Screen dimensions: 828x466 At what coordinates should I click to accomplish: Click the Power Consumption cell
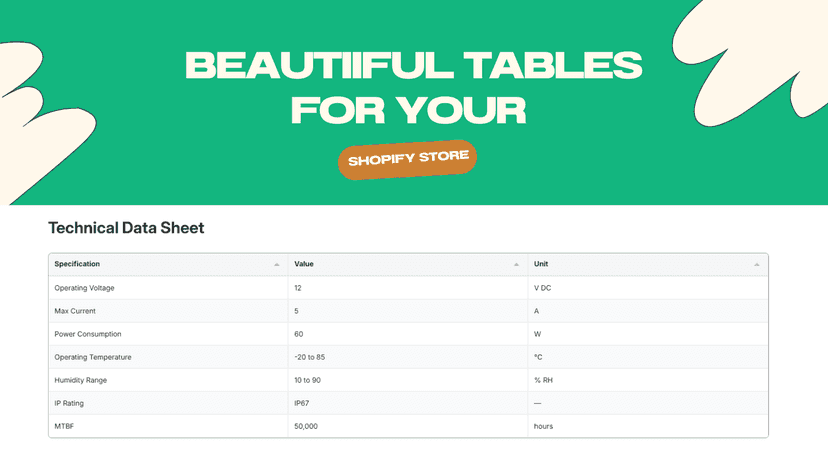click(168, 334)
